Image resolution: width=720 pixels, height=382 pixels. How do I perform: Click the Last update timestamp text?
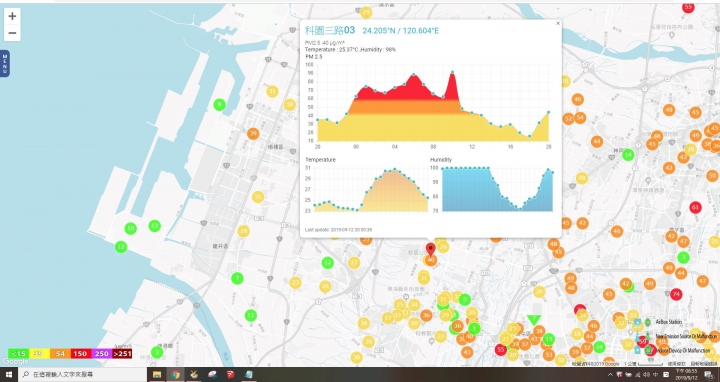338,230
